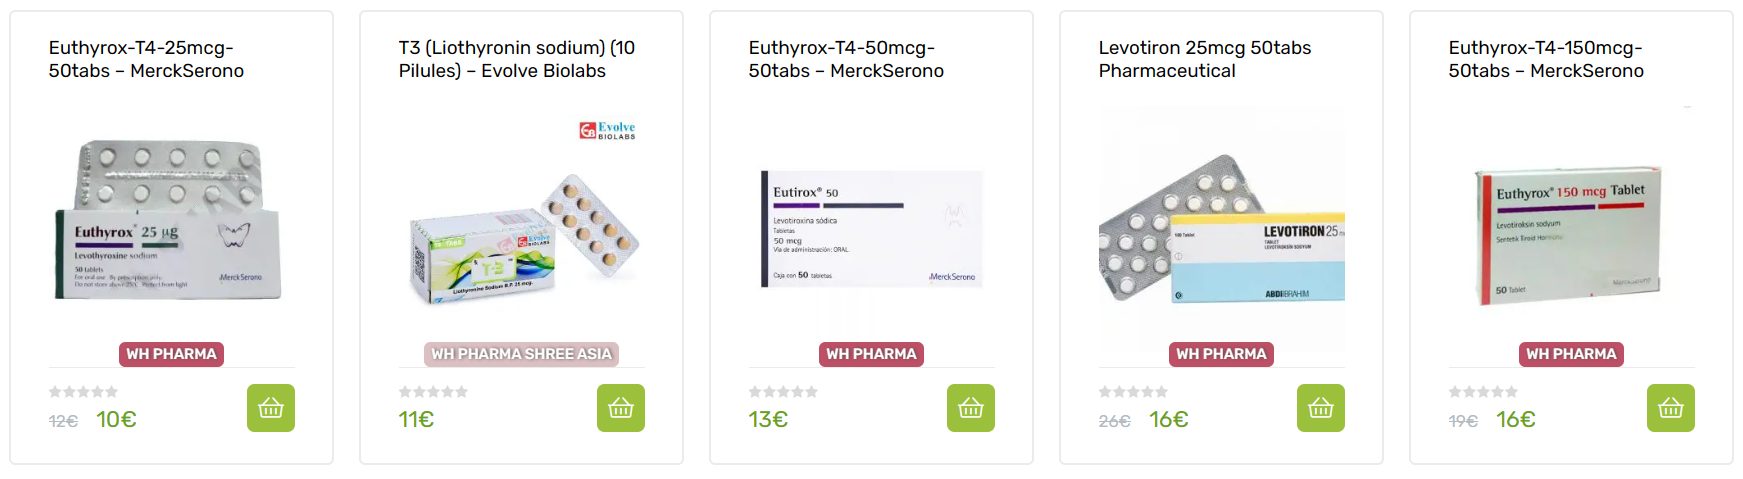Click Euthyrox 25 µg product image
The image size is (1743, 479).
170,222
